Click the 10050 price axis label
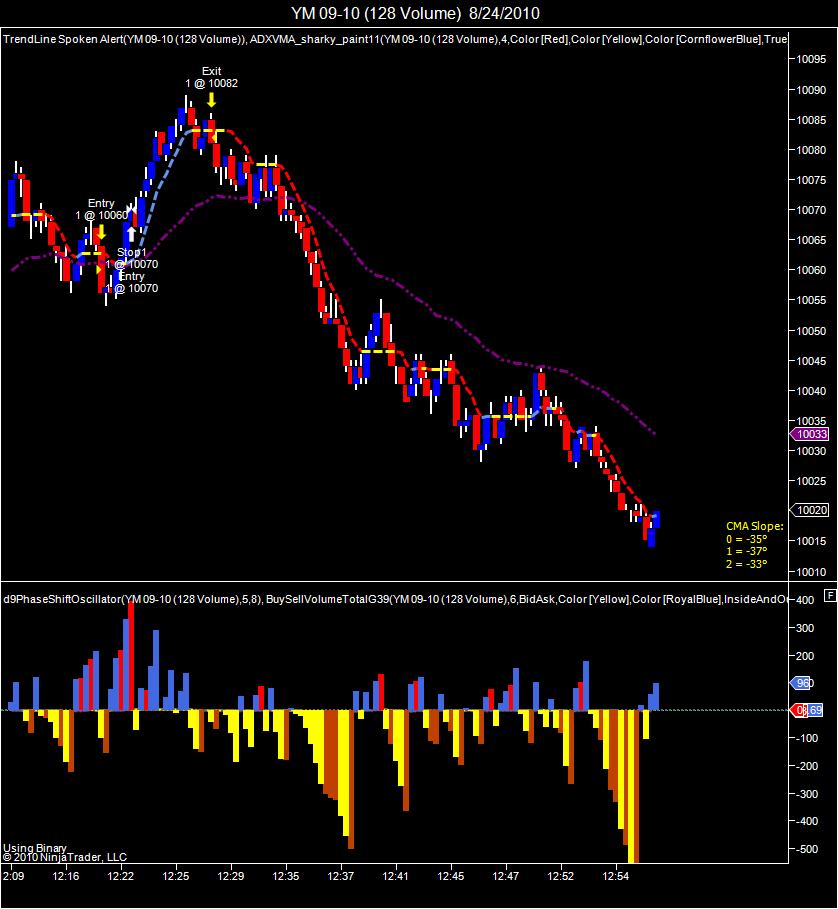The height and width of the screenshot is (909, 838). pos(811,331)
